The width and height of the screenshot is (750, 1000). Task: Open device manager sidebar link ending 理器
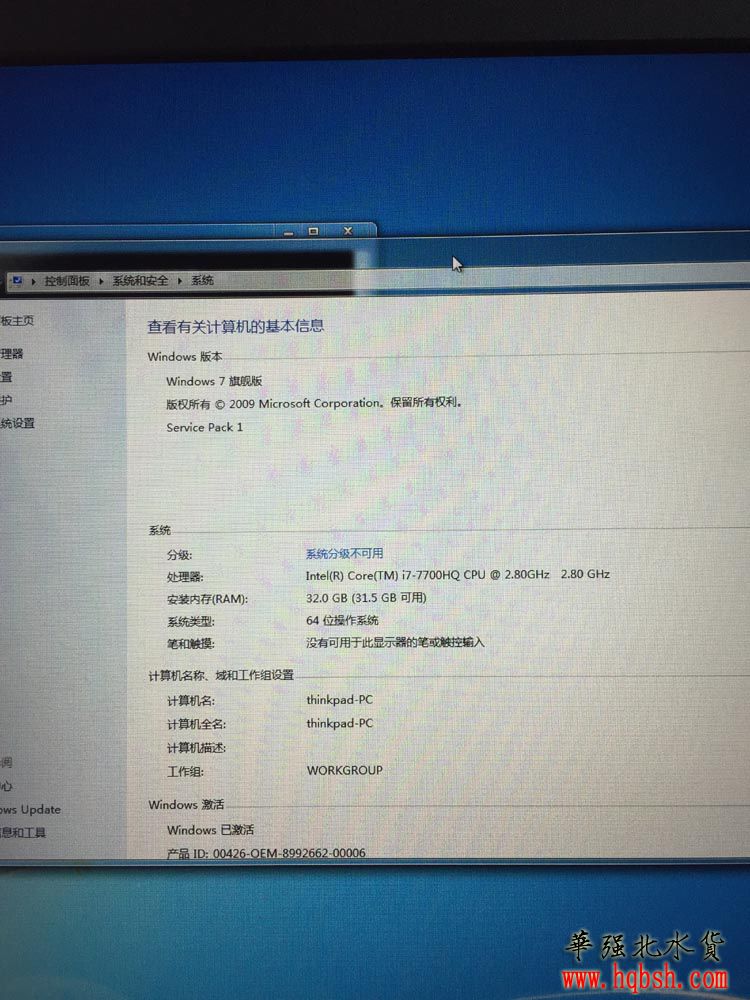pos(11,353)
